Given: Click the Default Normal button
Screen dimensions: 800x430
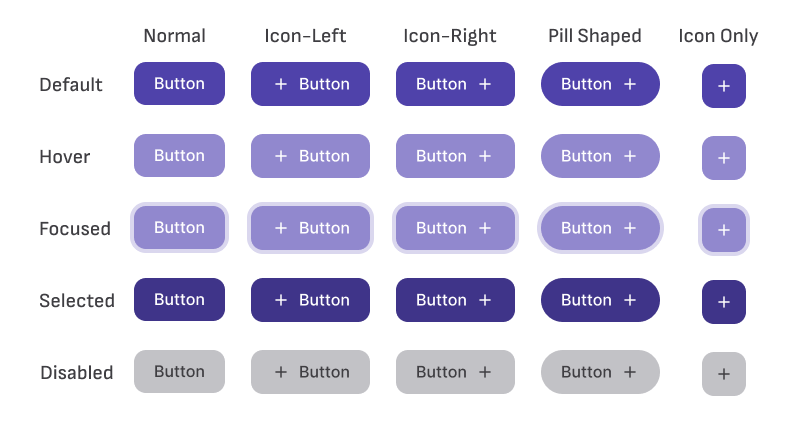Looking at the screenshot, I should click(179, 84).
